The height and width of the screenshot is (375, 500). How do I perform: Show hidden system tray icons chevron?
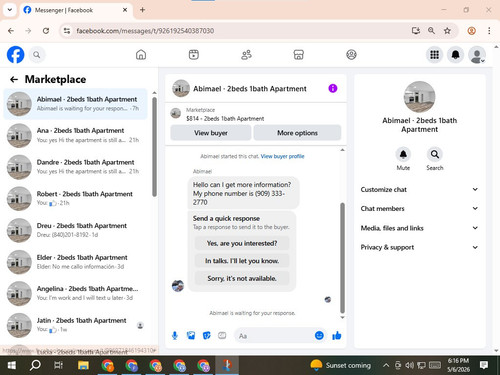pos(386,365)
